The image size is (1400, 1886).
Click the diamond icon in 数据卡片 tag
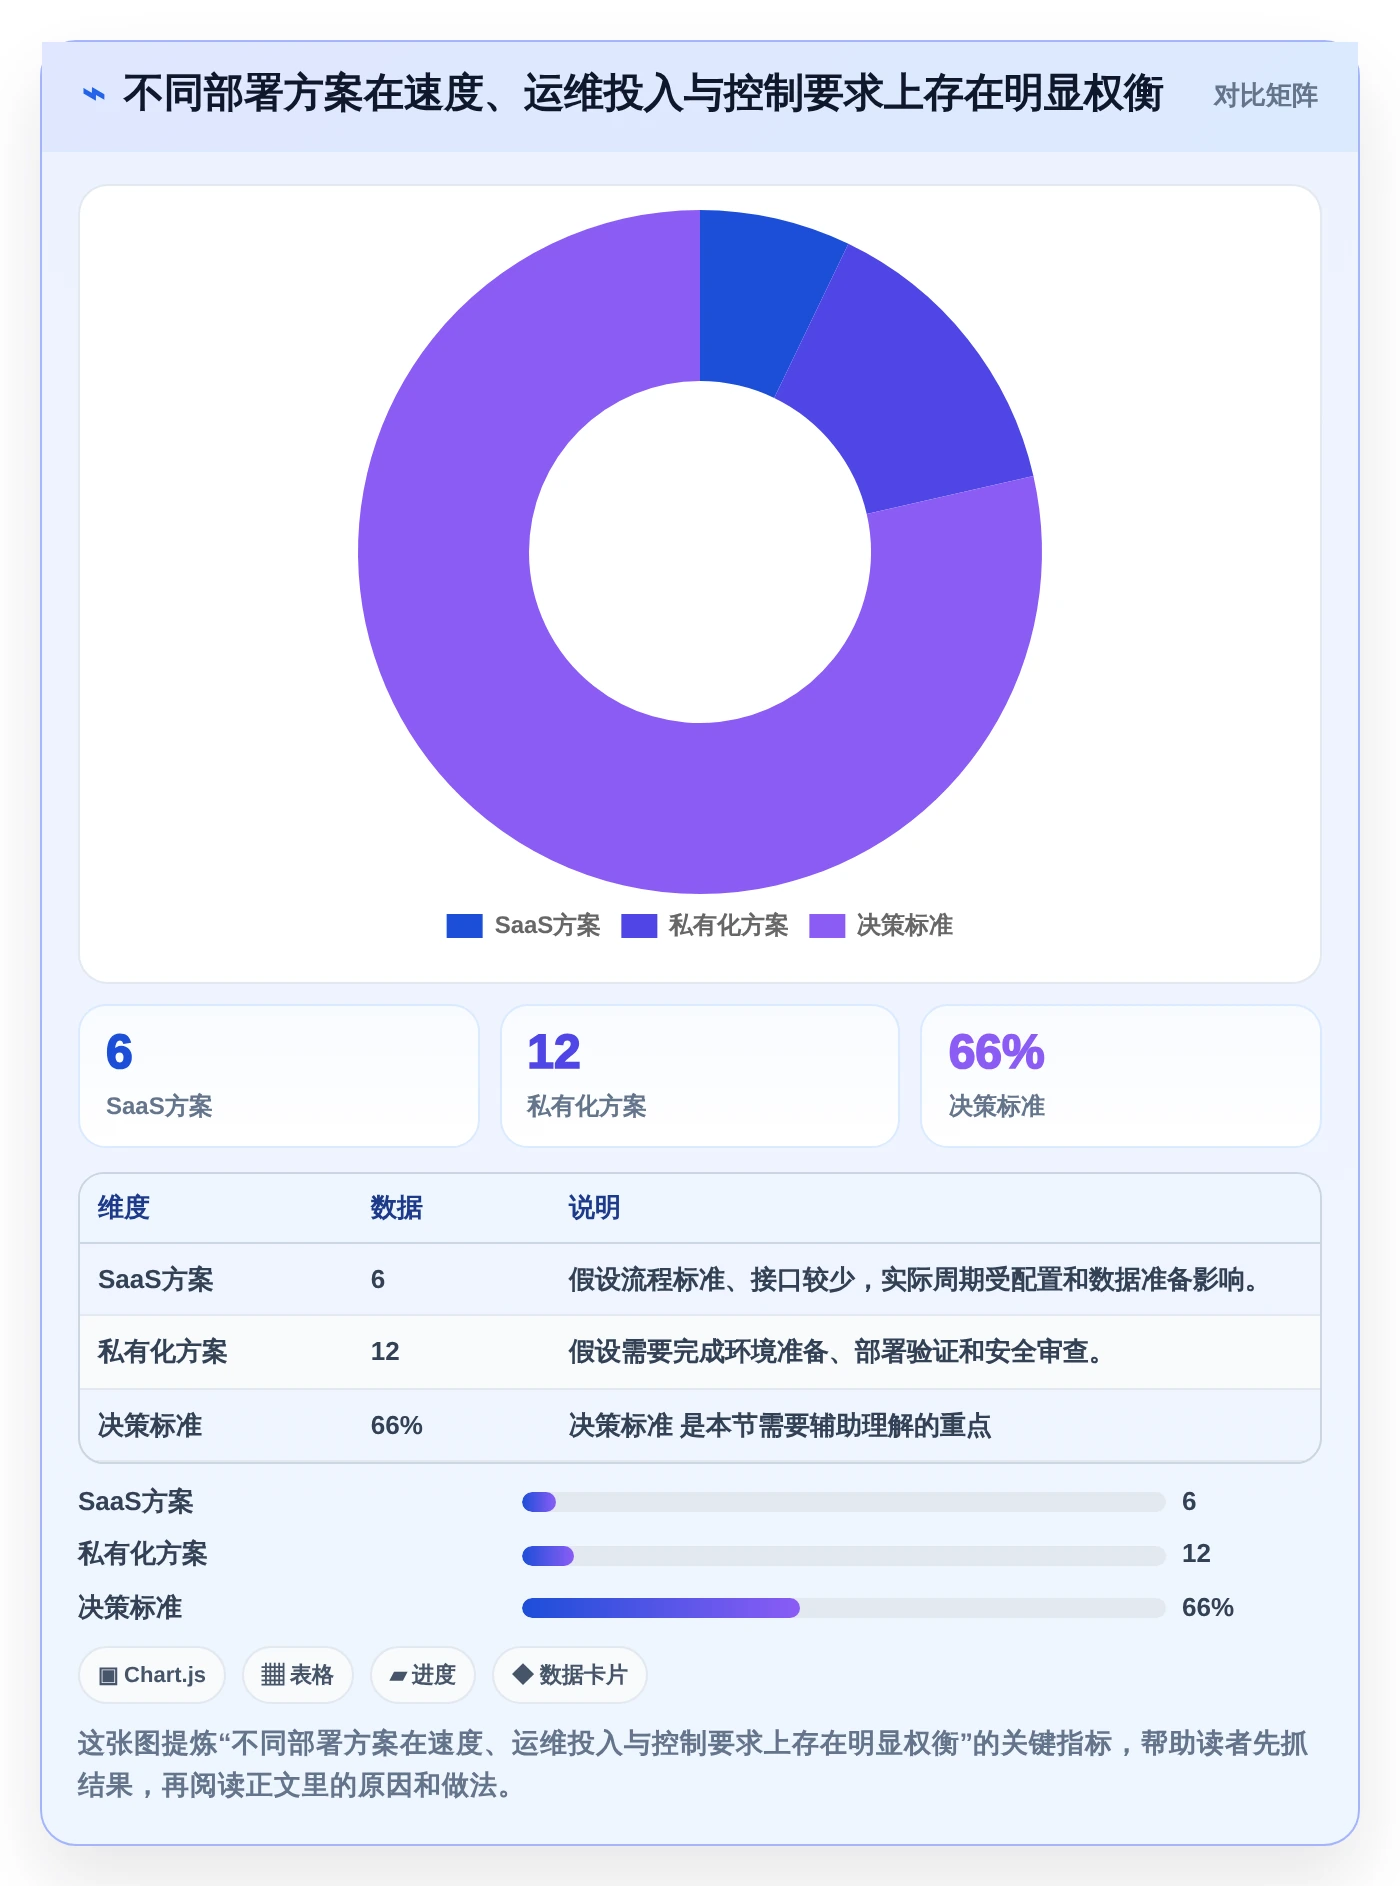(x=522, y=1674)
